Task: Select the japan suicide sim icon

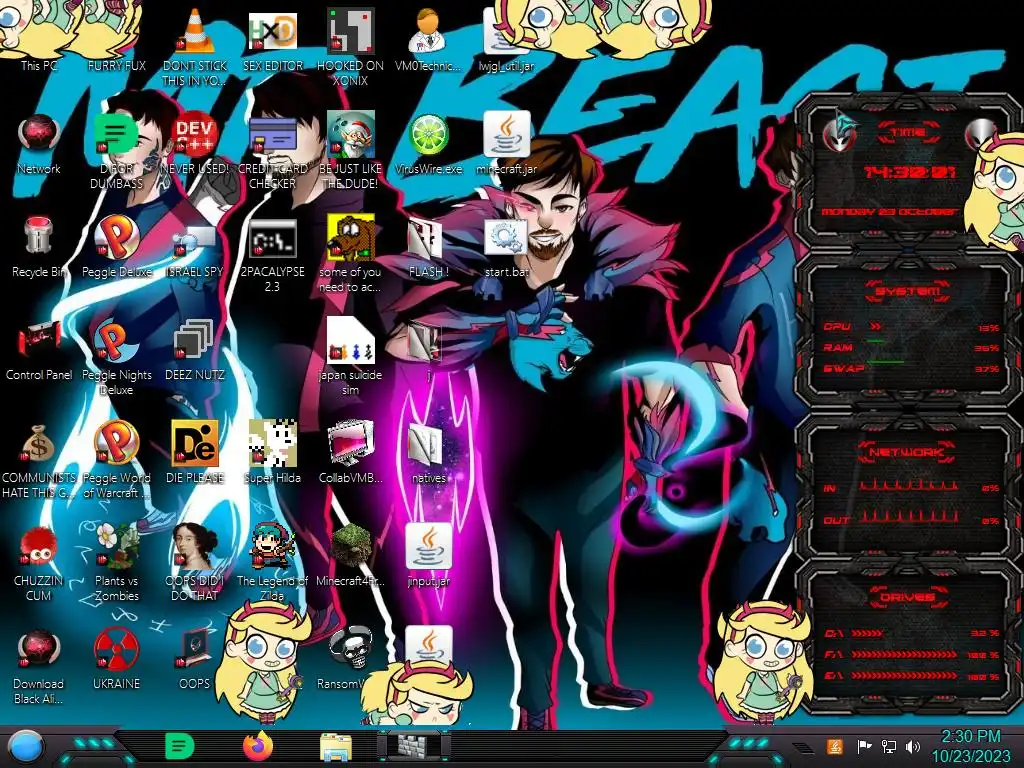Action: (x=351, y=357)
